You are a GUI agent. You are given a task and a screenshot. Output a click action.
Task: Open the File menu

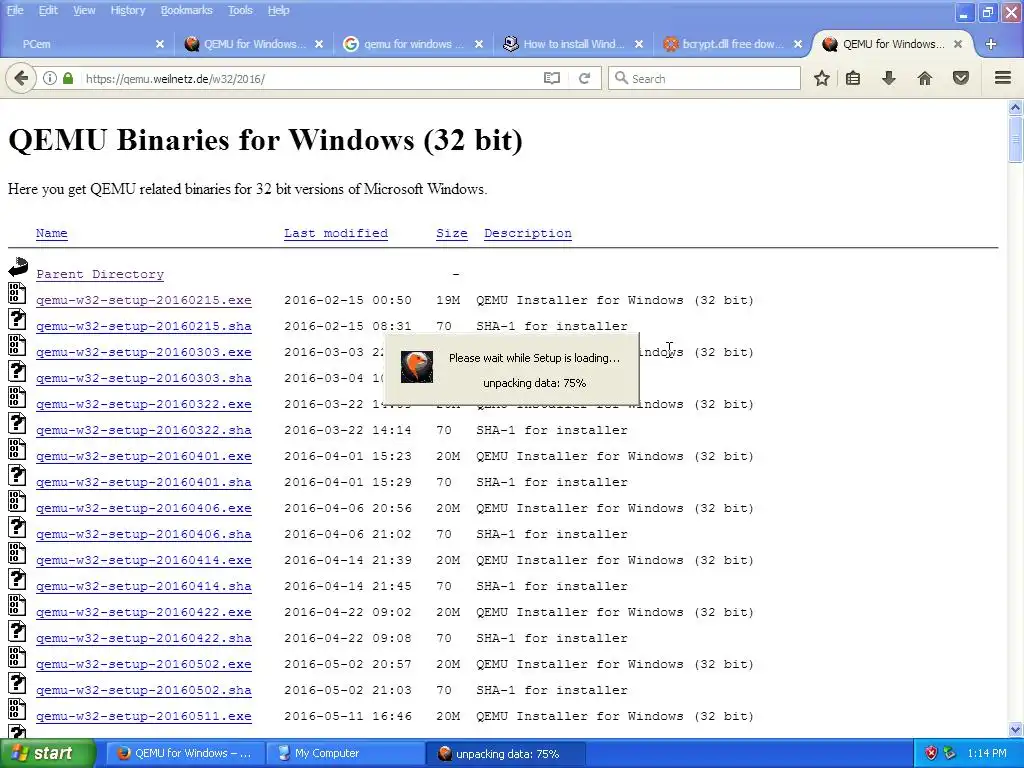click(15, 10)
